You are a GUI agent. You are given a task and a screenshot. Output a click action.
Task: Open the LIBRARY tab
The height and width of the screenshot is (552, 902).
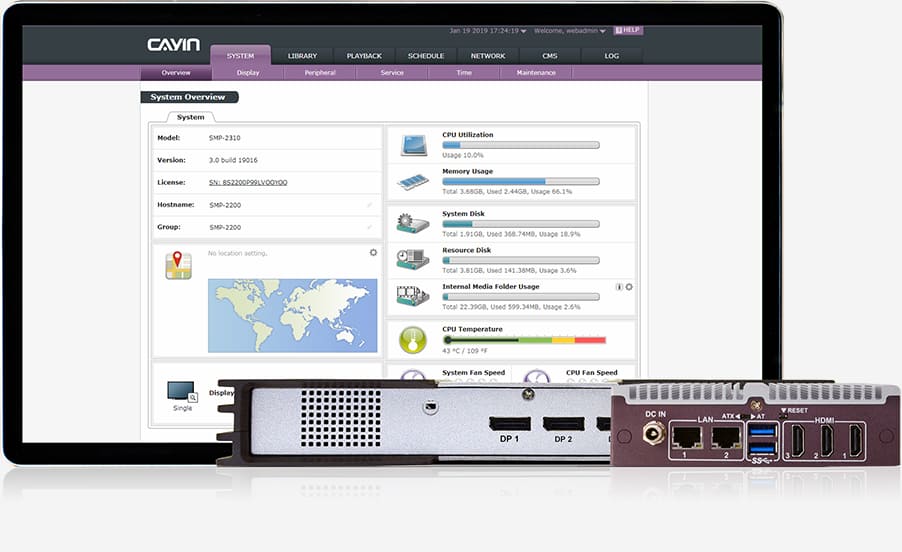(x=303, y=56)
